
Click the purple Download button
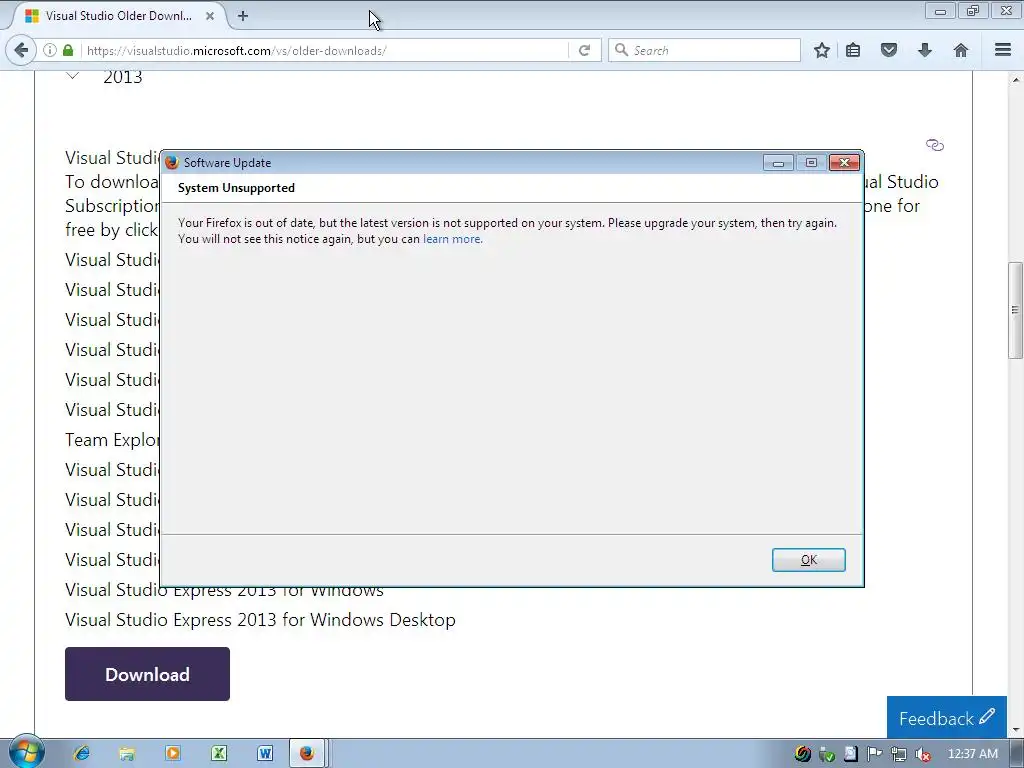[x=147, y=674]
